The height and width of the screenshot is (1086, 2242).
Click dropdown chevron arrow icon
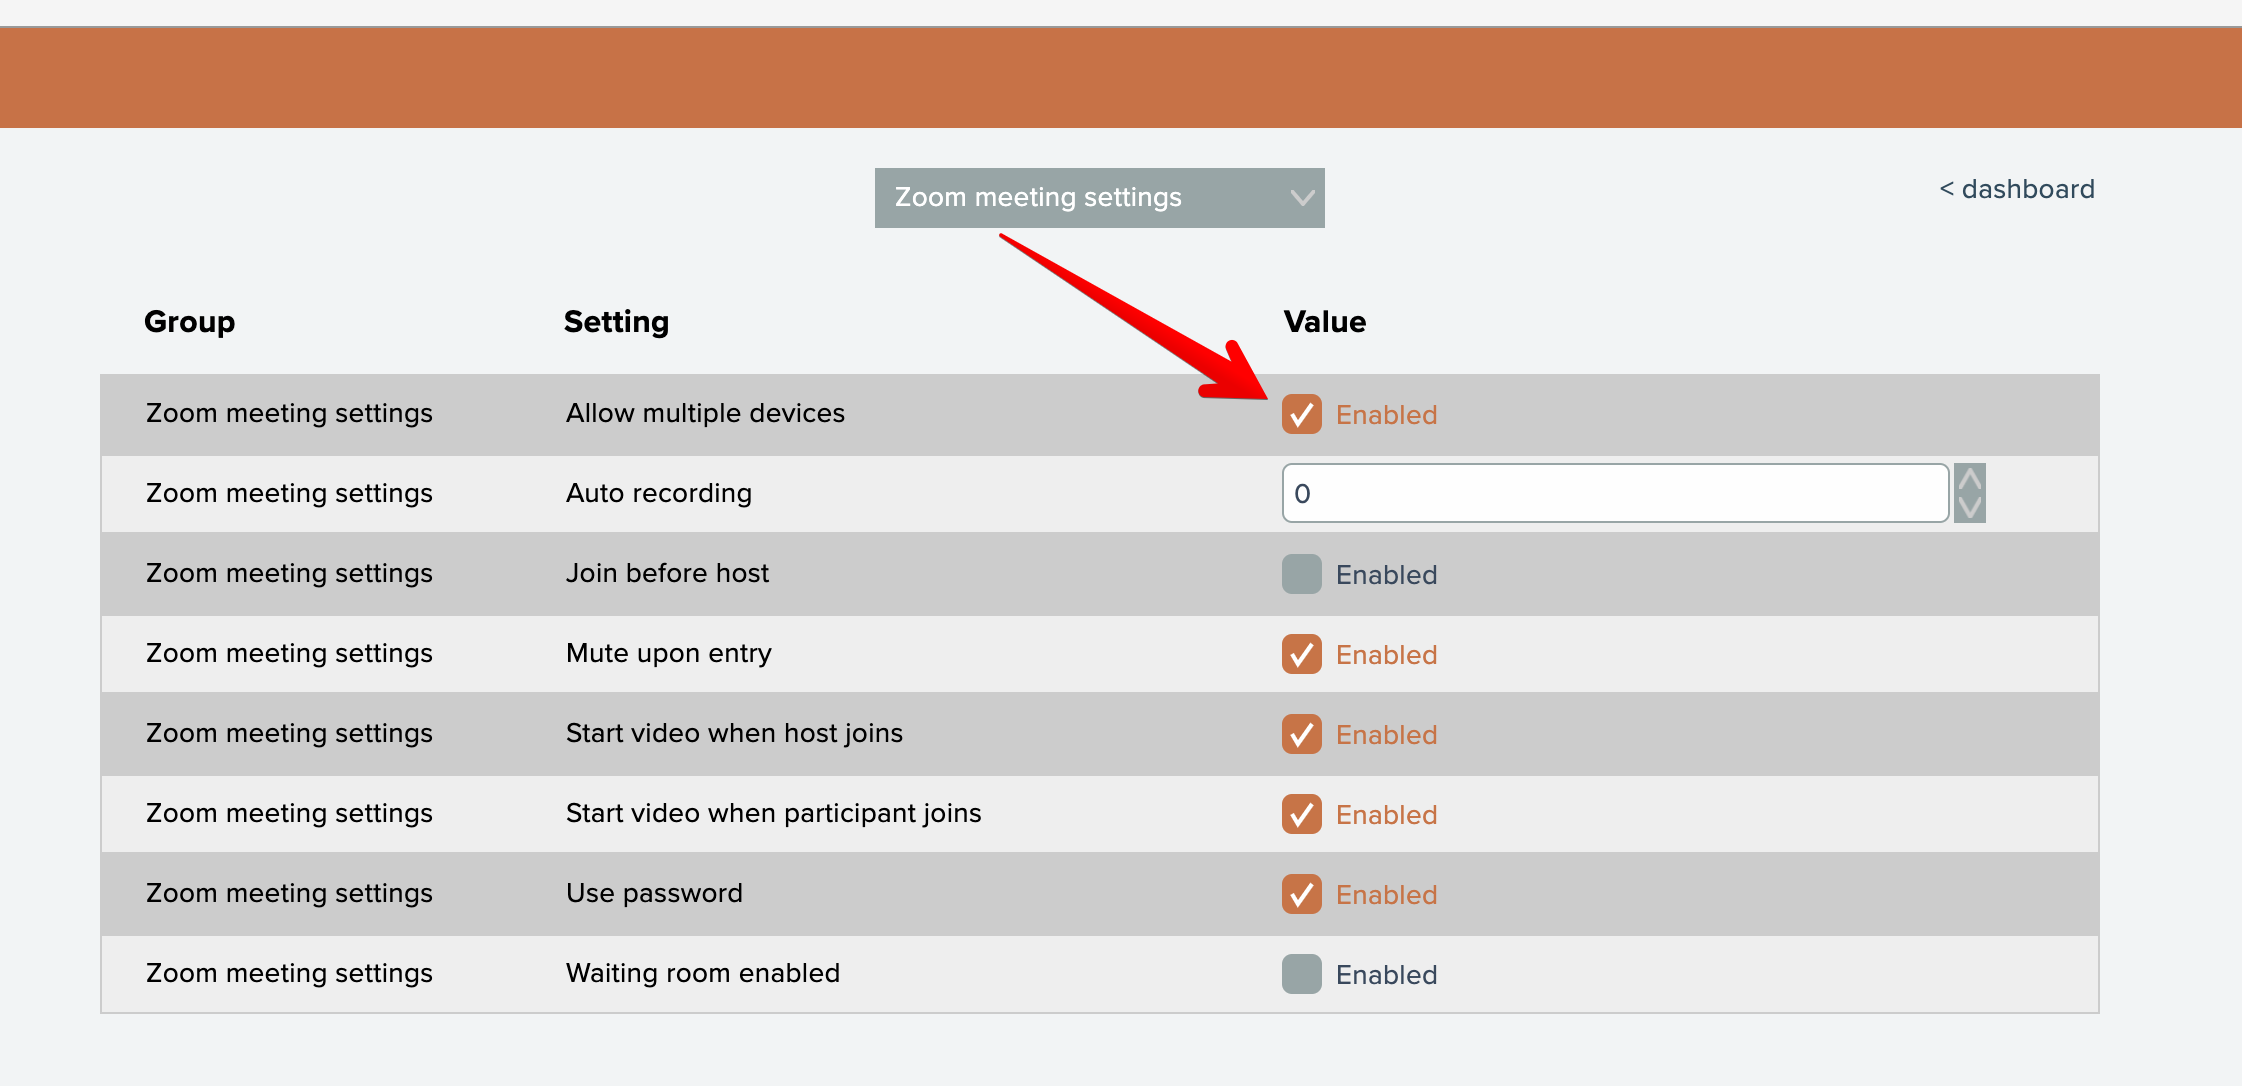coord(1301,198)
